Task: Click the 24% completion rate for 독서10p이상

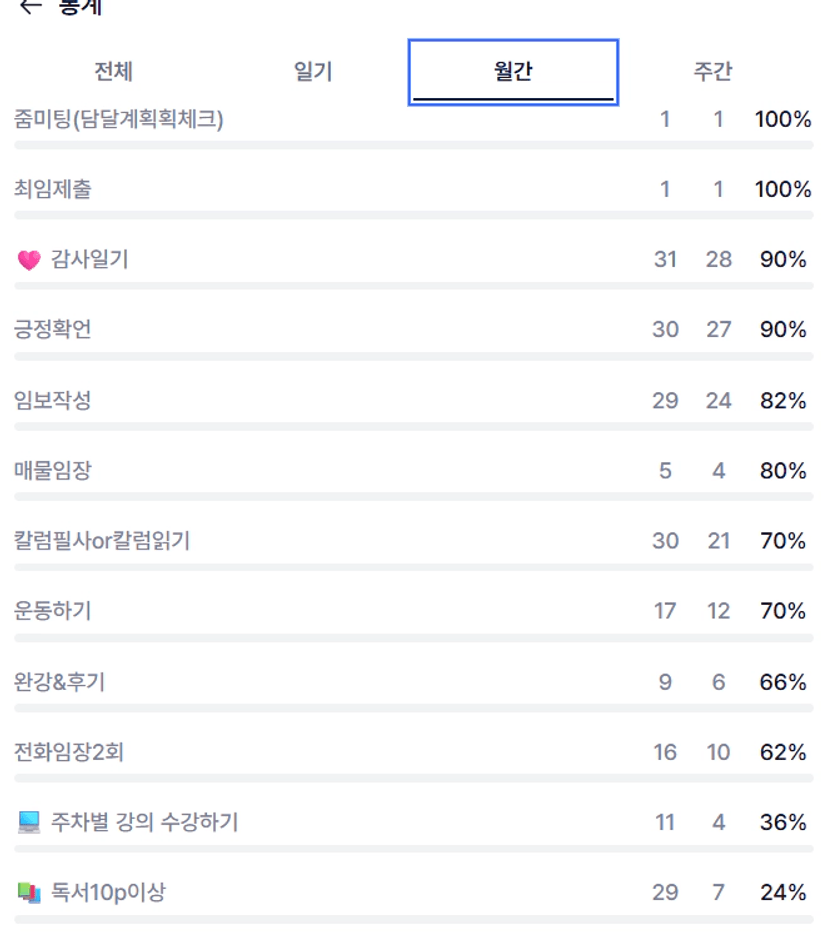Action: pos(782,893)
